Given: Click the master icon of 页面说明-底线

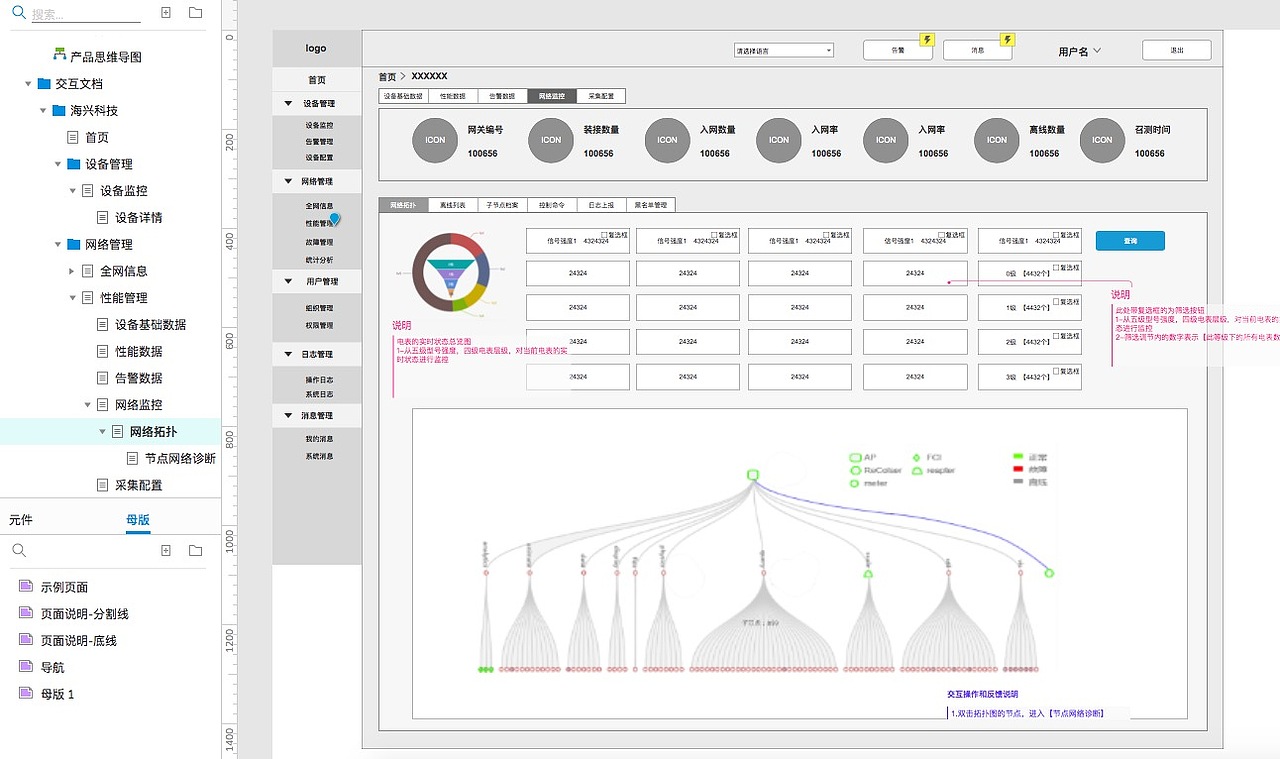Looking at the screenshot, I should pos(26,640).
